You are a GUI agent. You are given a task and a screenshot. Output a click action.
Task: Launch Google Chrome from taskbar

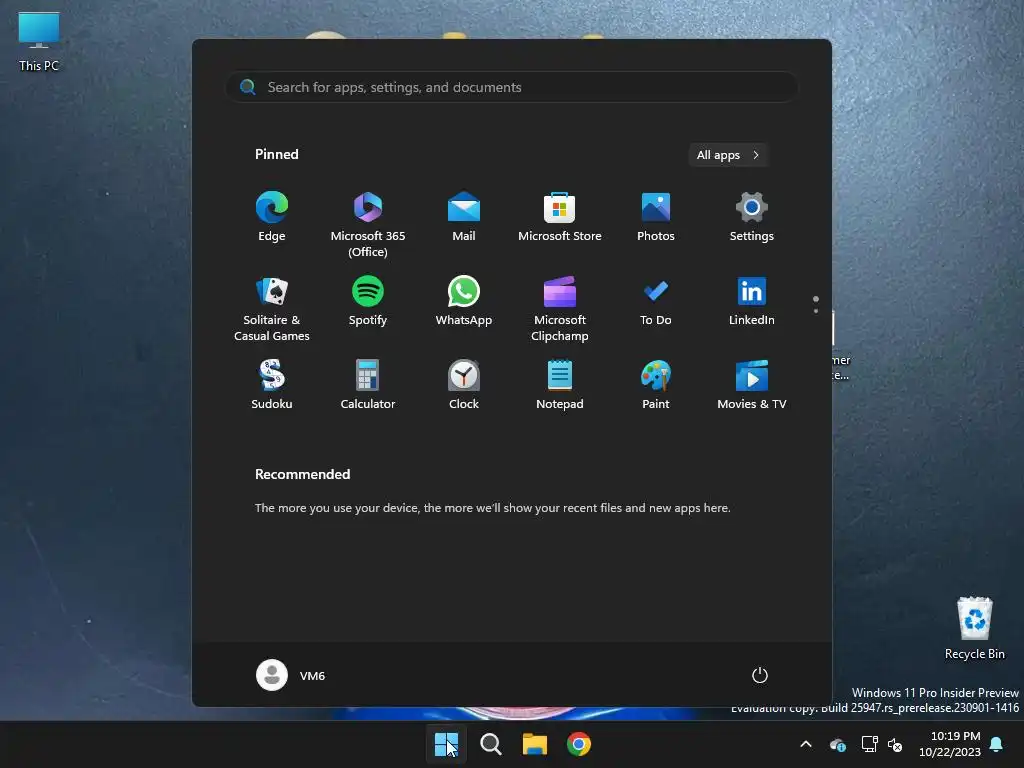(x=579, y=744)
